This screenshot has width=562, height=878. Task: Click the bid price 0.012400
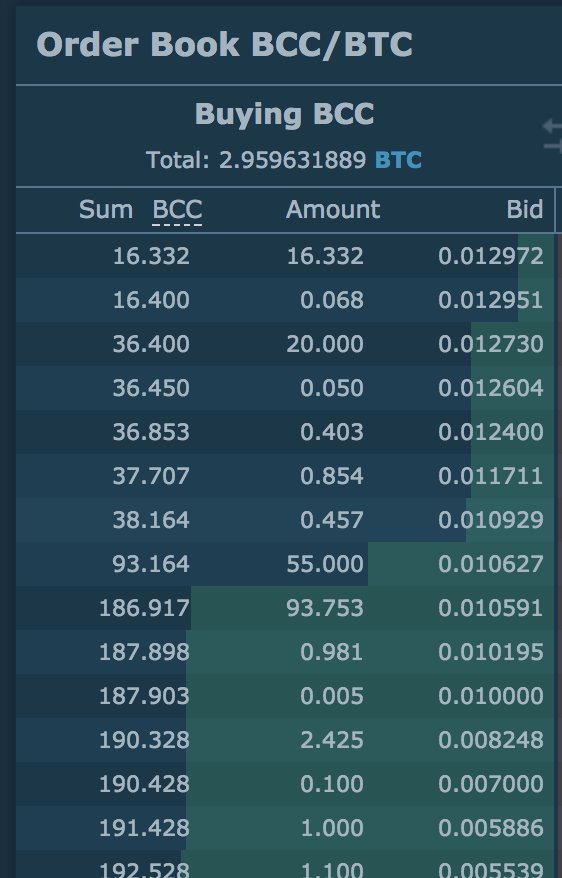pyautogui.click(x=490, y=432)
